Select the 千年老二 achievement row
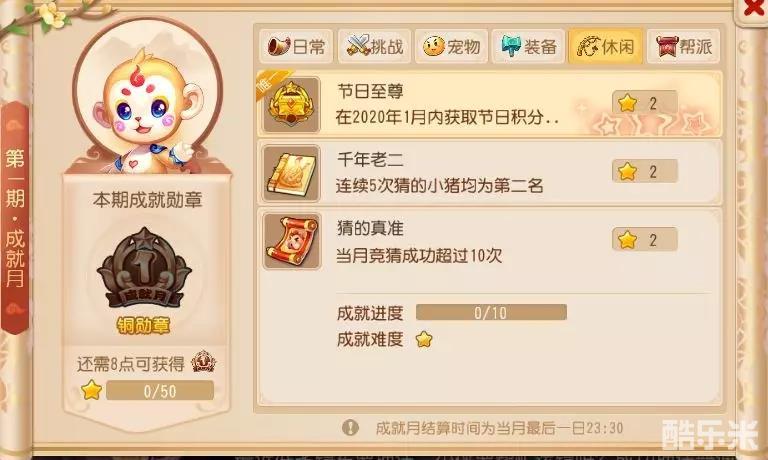 [489, 173]
